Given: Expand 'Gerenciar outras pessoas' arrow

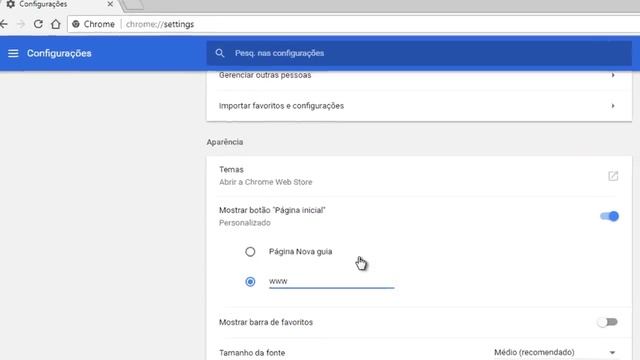Looking at the screenshot, I should (x=613, y=75).
